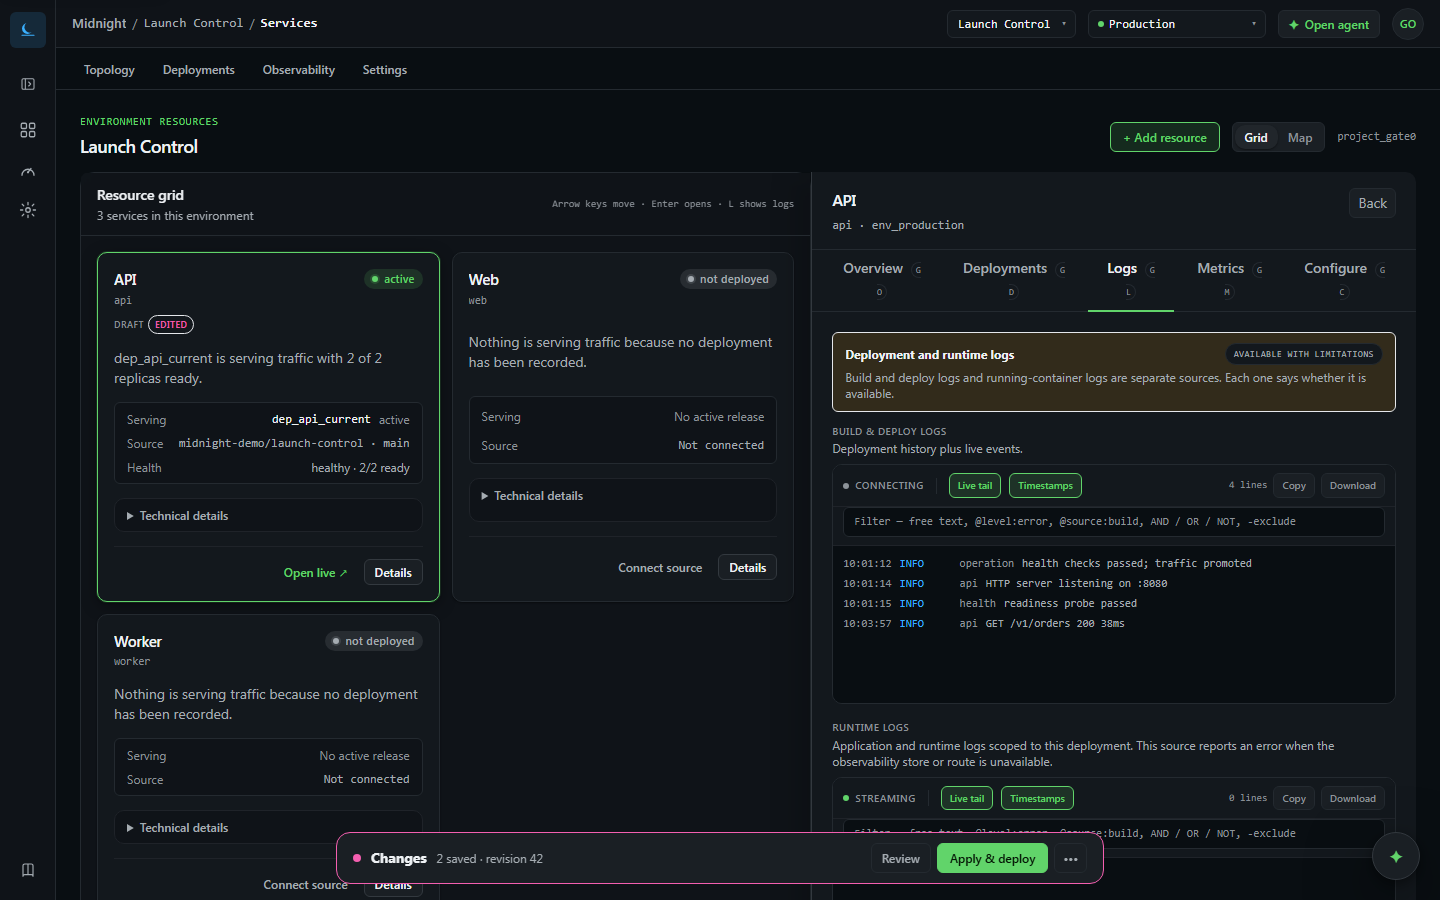
Task: Switch resource view to Grid
Action: [1256, 138]
